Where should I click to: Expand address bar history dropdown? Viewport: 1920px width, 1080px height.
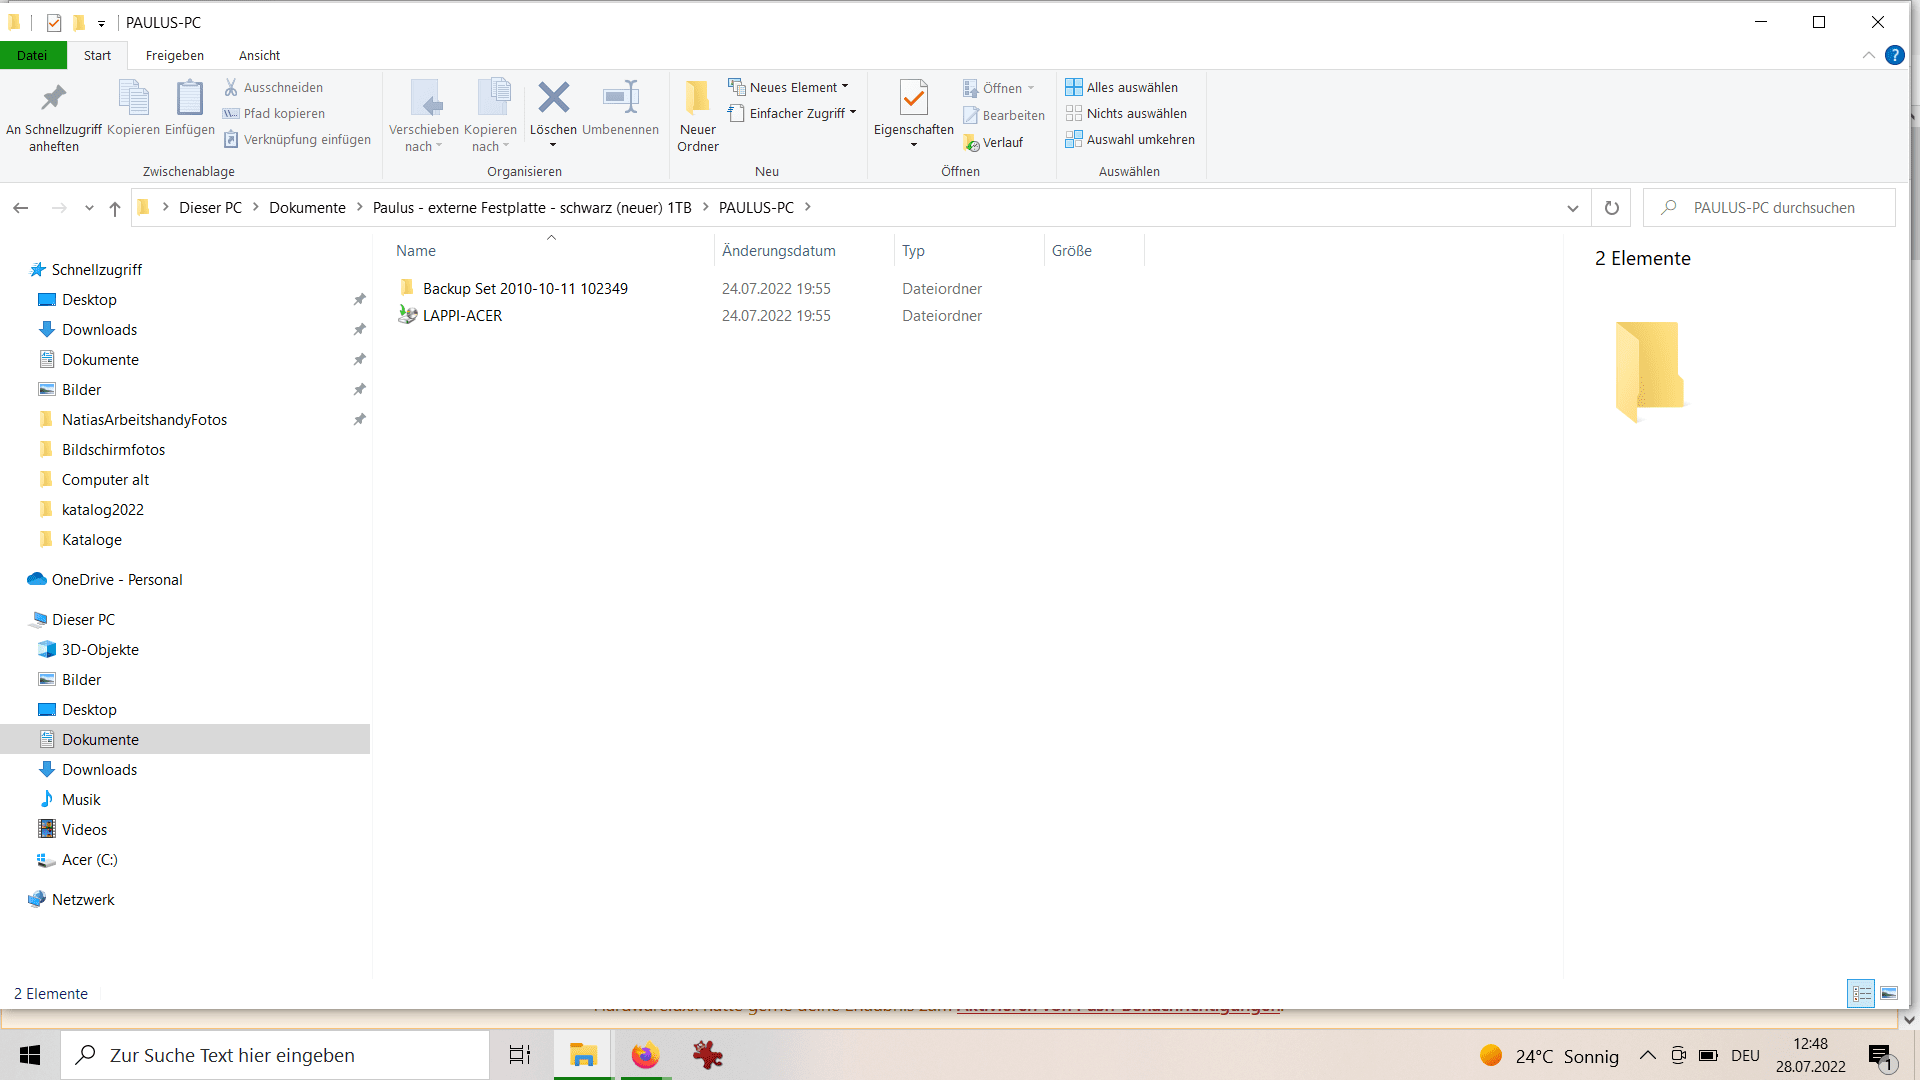[x=1572, y=208]
